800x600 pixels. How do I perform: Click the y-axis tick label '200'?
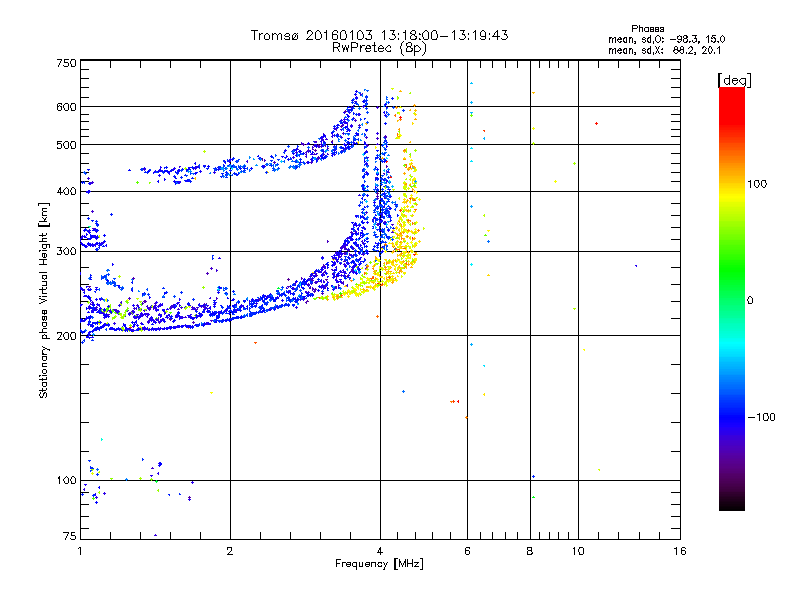66,336
